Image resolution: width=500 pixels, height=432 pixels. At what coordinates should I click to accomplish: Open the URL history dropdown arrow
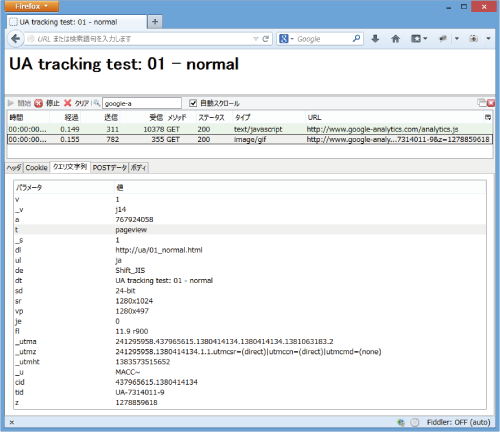click(x=256, y=39)
